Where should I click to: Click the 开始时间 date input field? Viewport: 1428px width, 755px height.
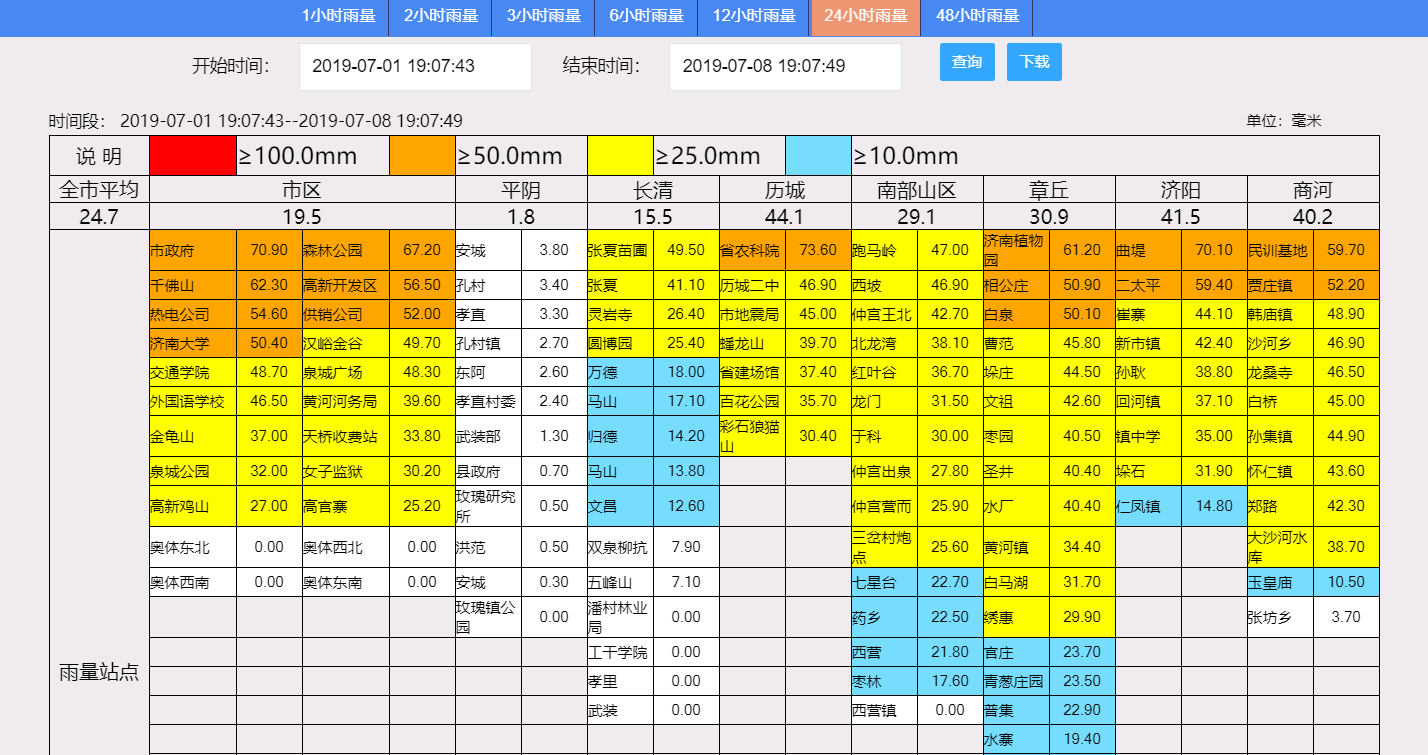pos(415,66)
